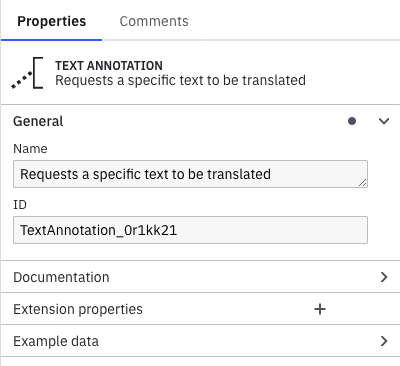Switch to the Properties tab

tap(52, 21)
